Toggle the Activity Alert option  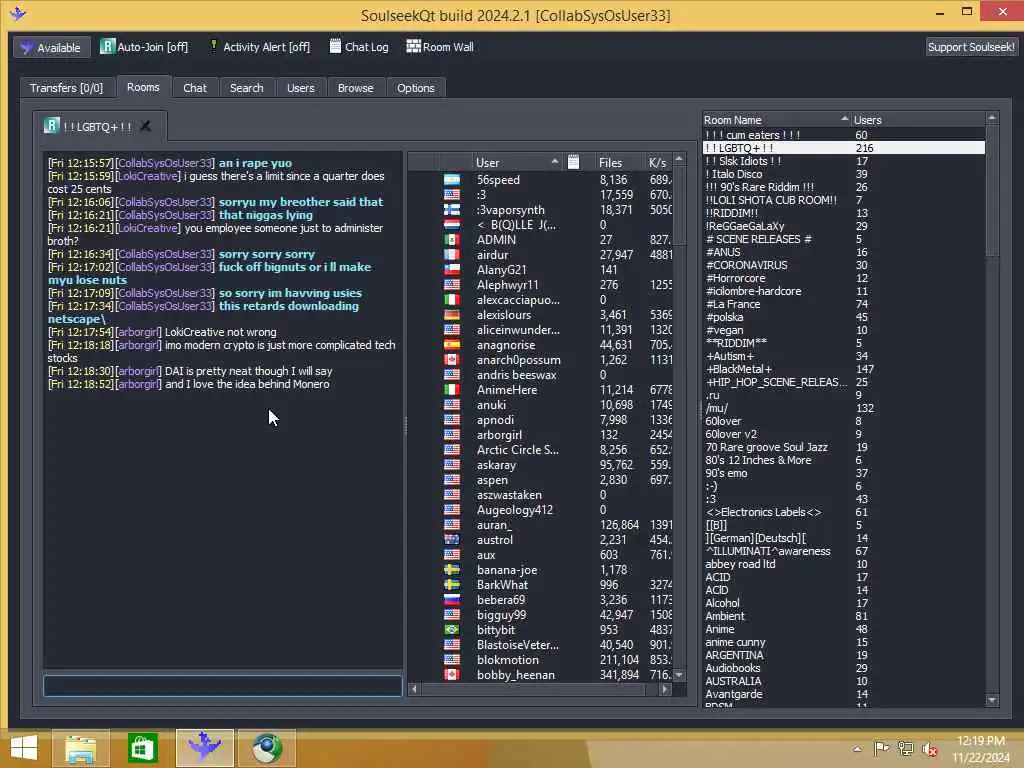tap(259, 47)
